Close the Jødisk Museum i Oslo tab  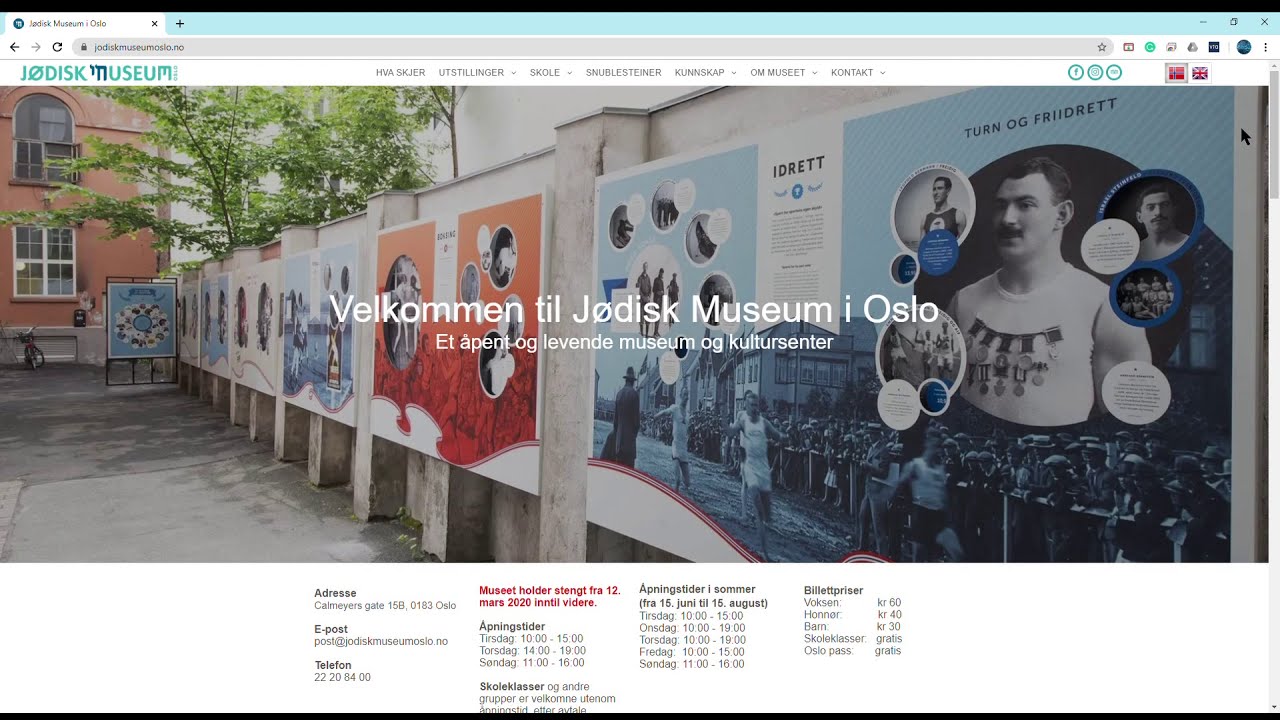[155, 23]
